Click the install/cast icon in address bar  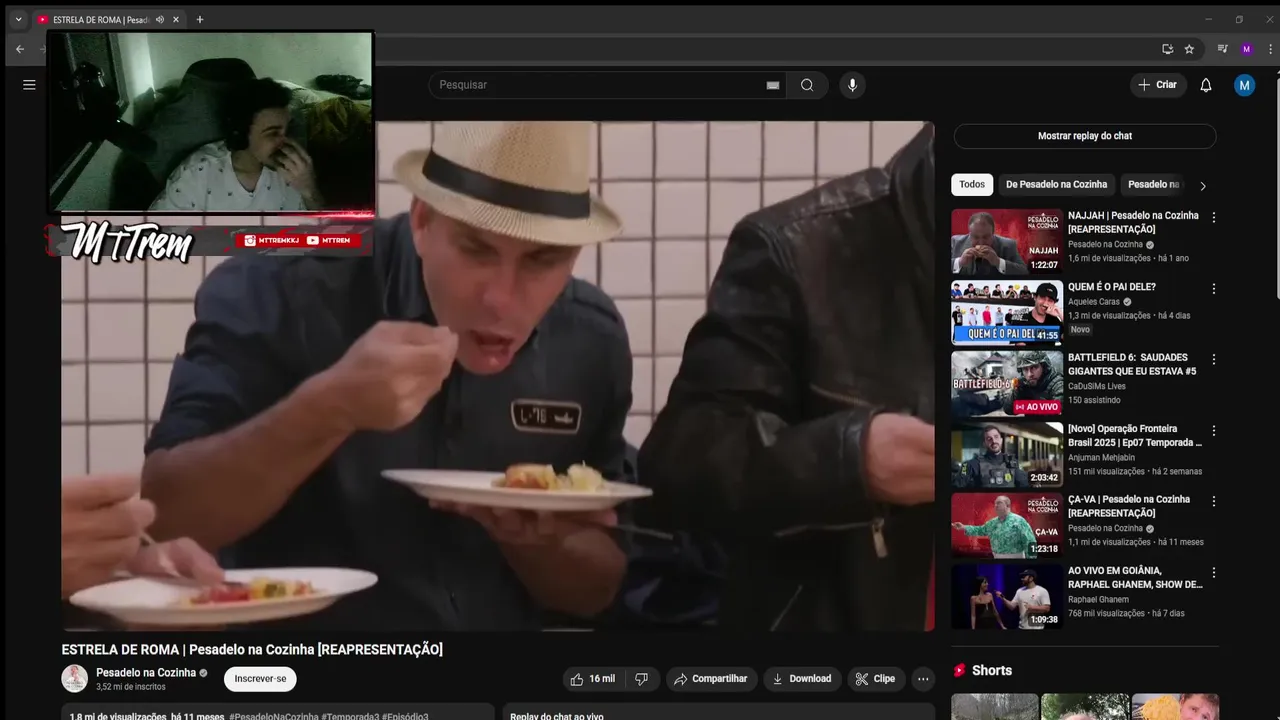(x=1167, y=49)
